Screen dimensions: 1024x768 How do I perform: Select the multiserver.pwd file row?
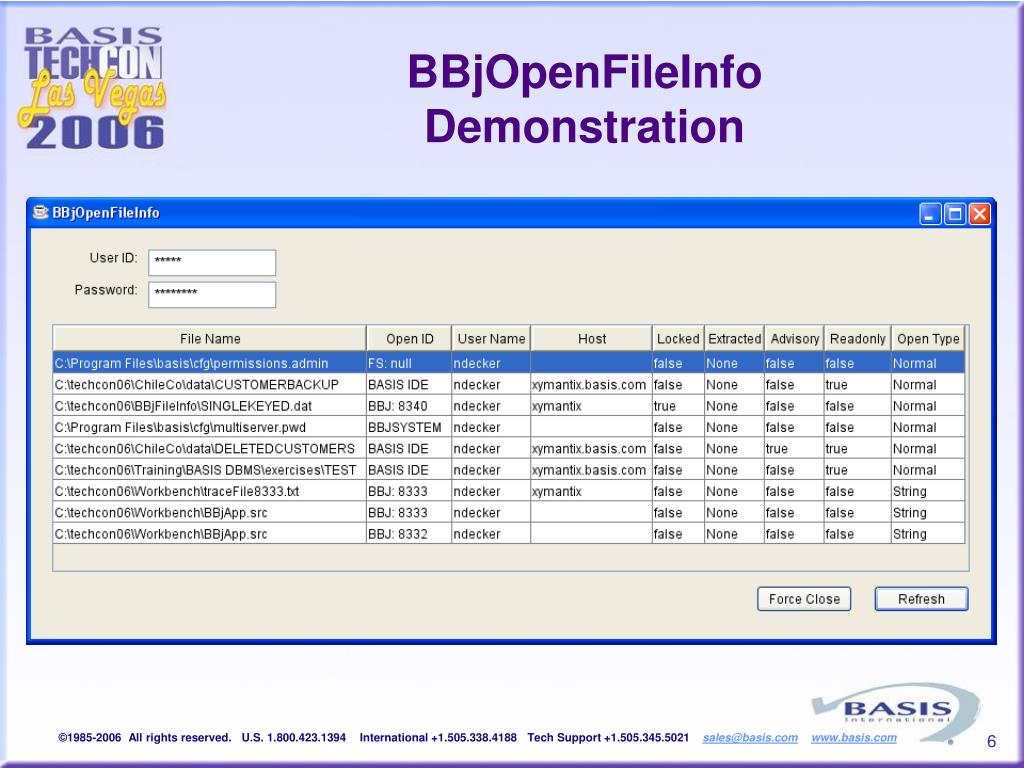coord(509,427)
